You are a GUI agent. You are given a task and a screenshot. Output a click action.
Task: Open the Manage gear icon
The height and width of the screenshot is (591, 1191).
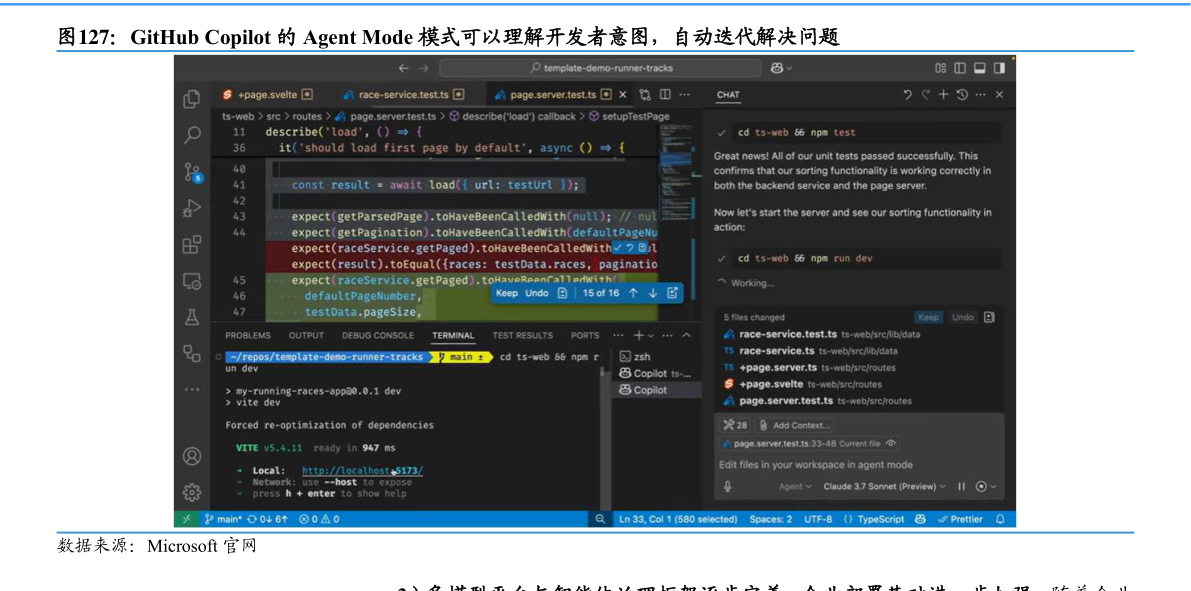click(191, 493)
